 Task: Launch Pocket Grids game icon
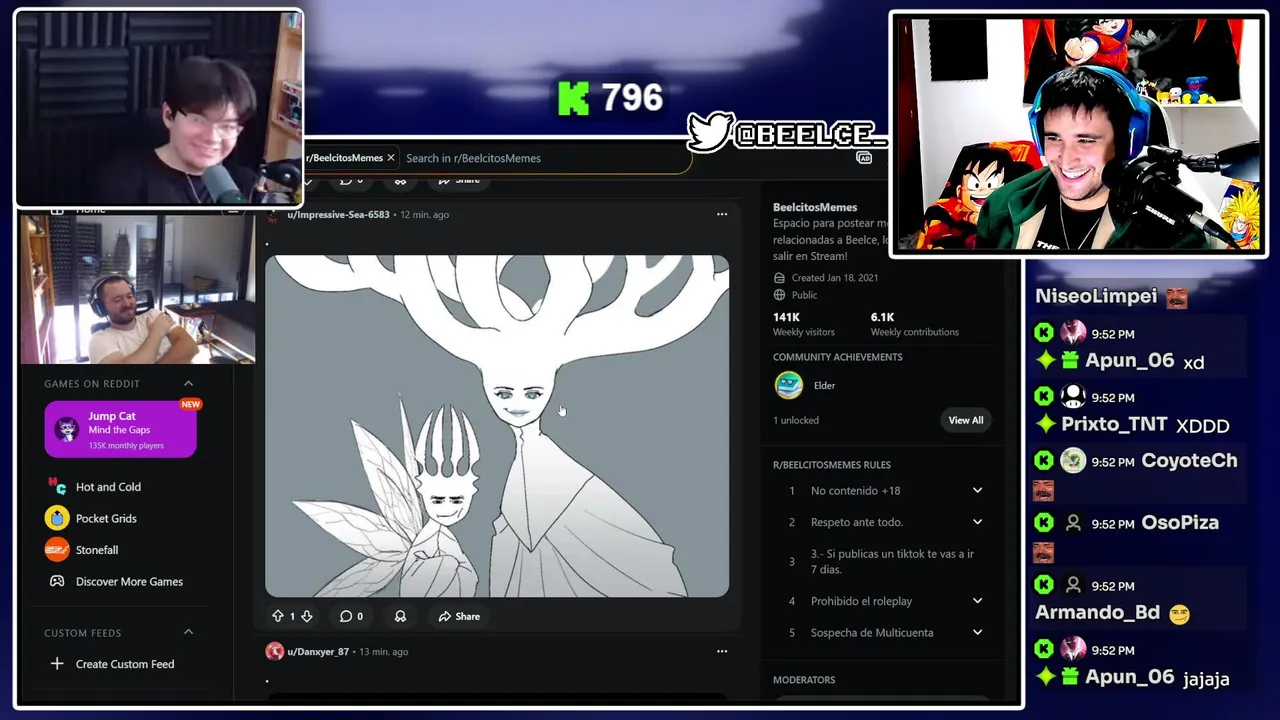point(57,518)
